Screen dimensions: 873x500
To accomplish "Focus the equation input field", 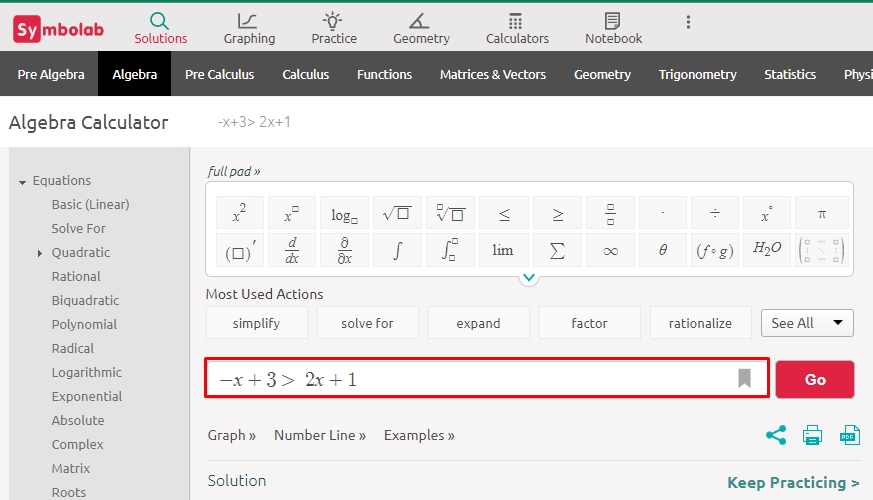I will click(487, 378).
